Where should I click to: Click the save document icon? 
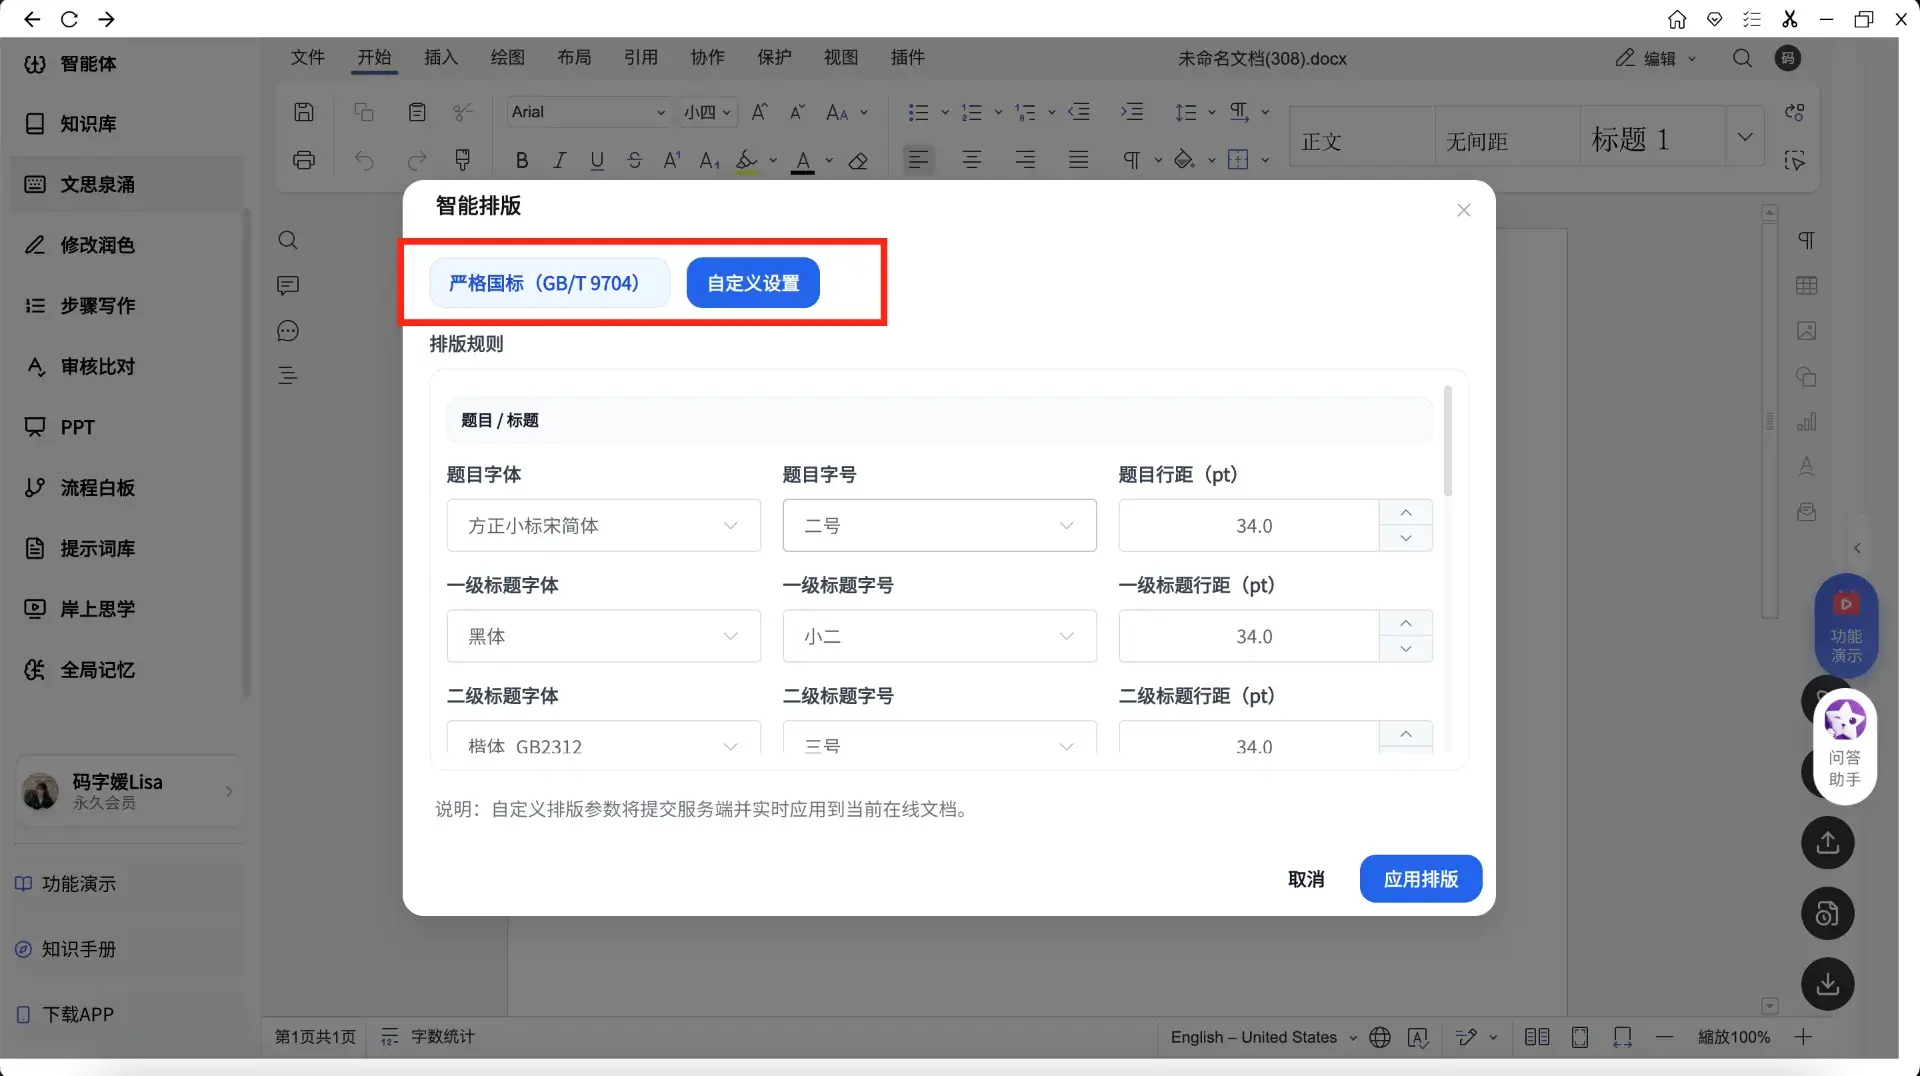pos(304,112)
